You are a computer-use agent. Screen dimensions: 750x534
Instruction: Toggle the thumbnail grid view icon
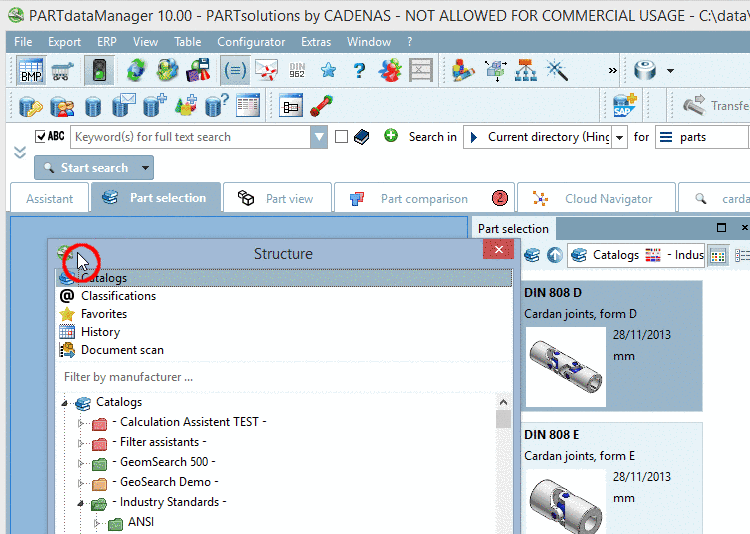(718, 256)
